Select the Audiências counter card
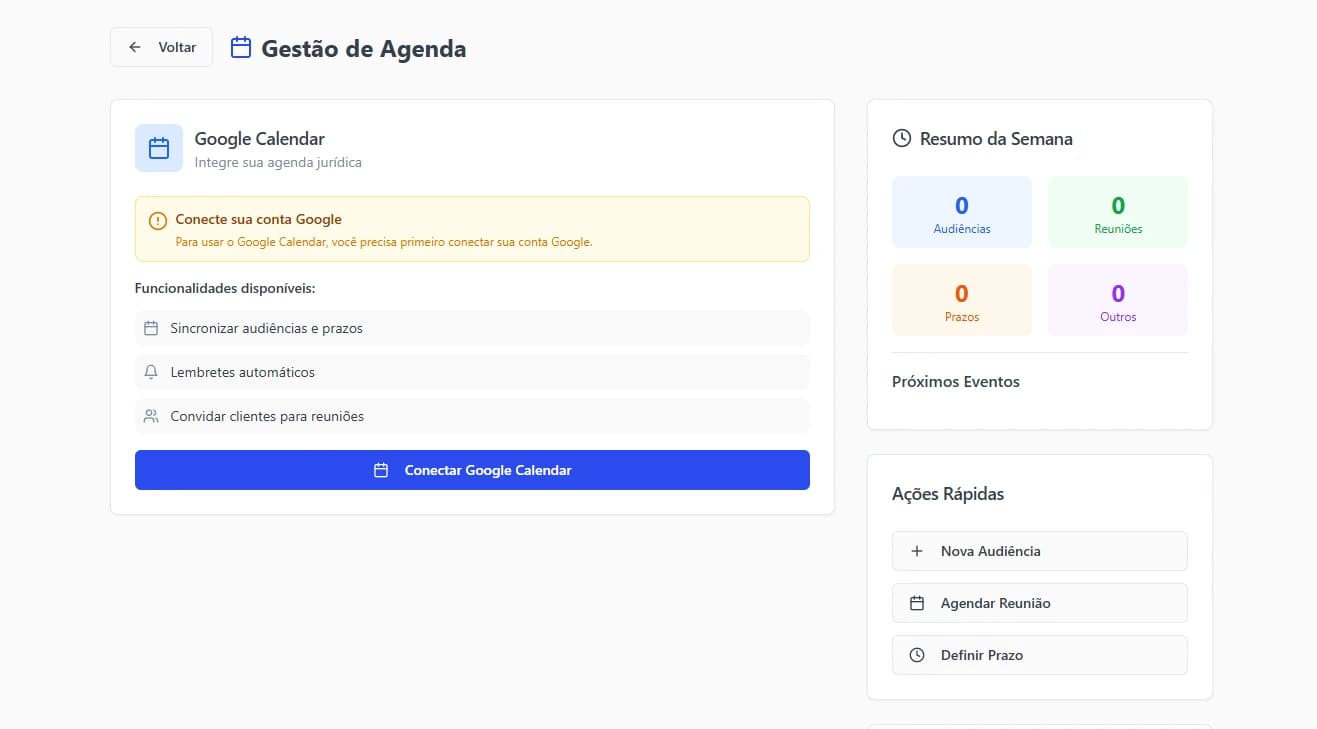1317x729 pixels. [x=961, y=211]
